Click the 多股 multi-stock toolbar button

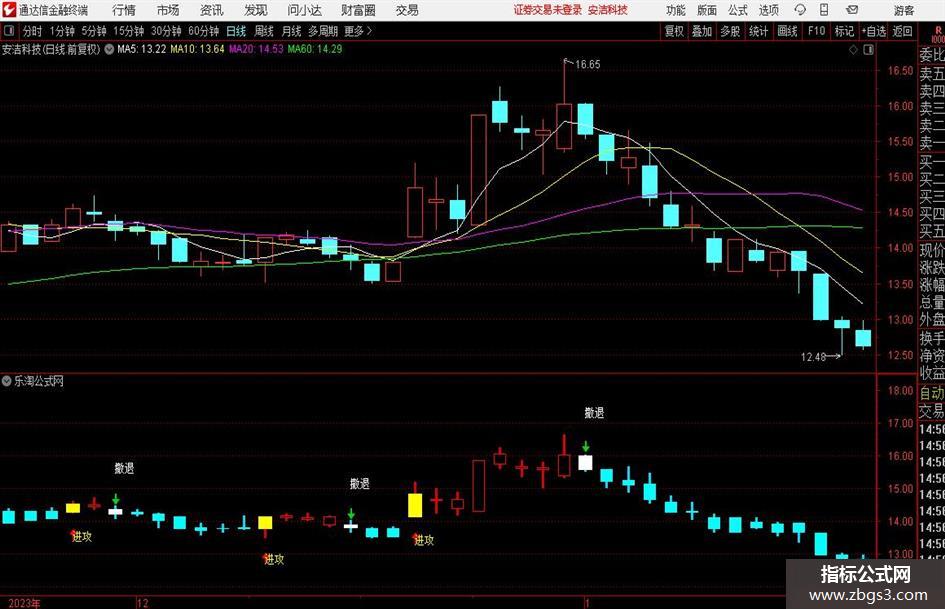point(730,31)
